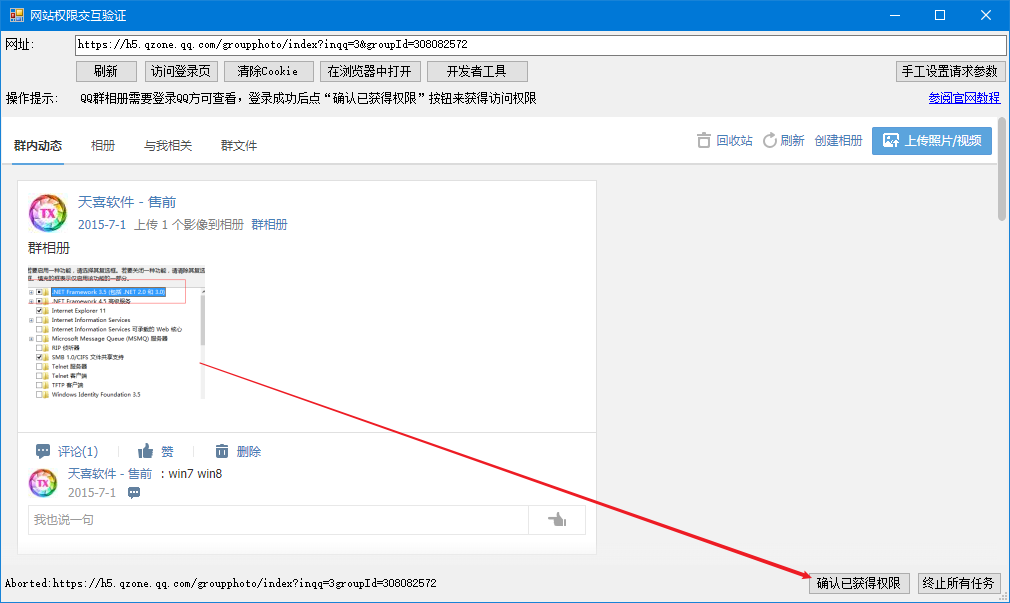Click the 删除 delete text
Screen dimensions: 1010x603
tap(249, 452)
